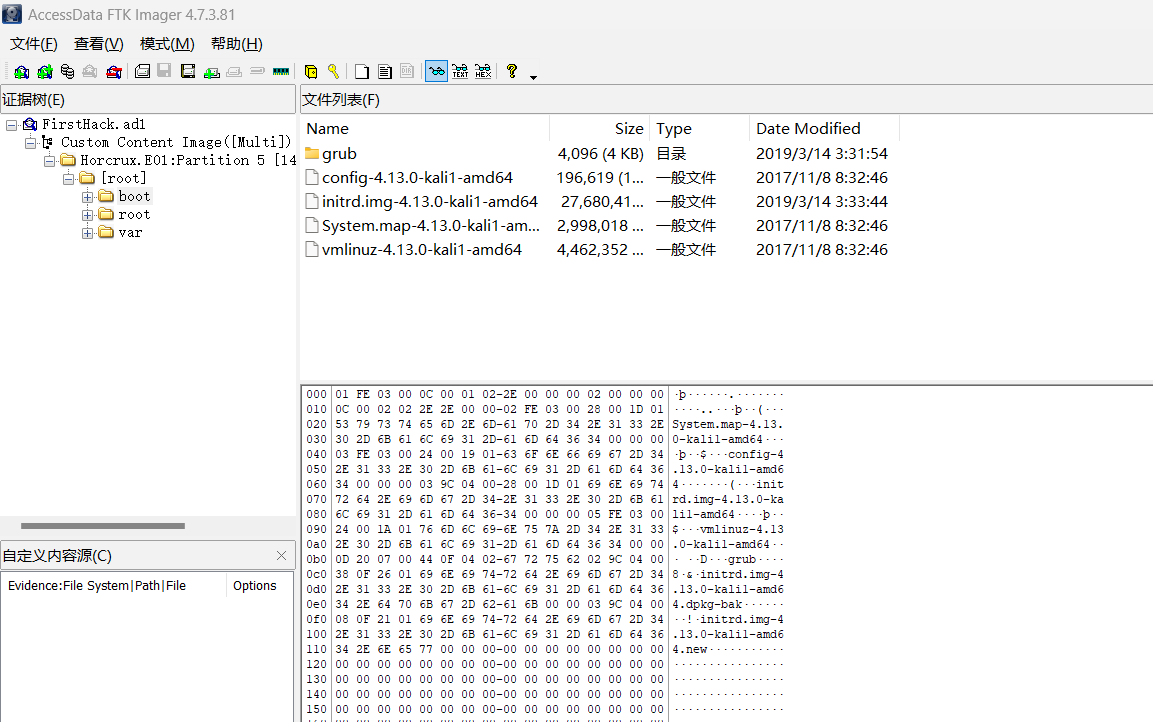
Task: Click the help question mark icon
Action: 512,71
